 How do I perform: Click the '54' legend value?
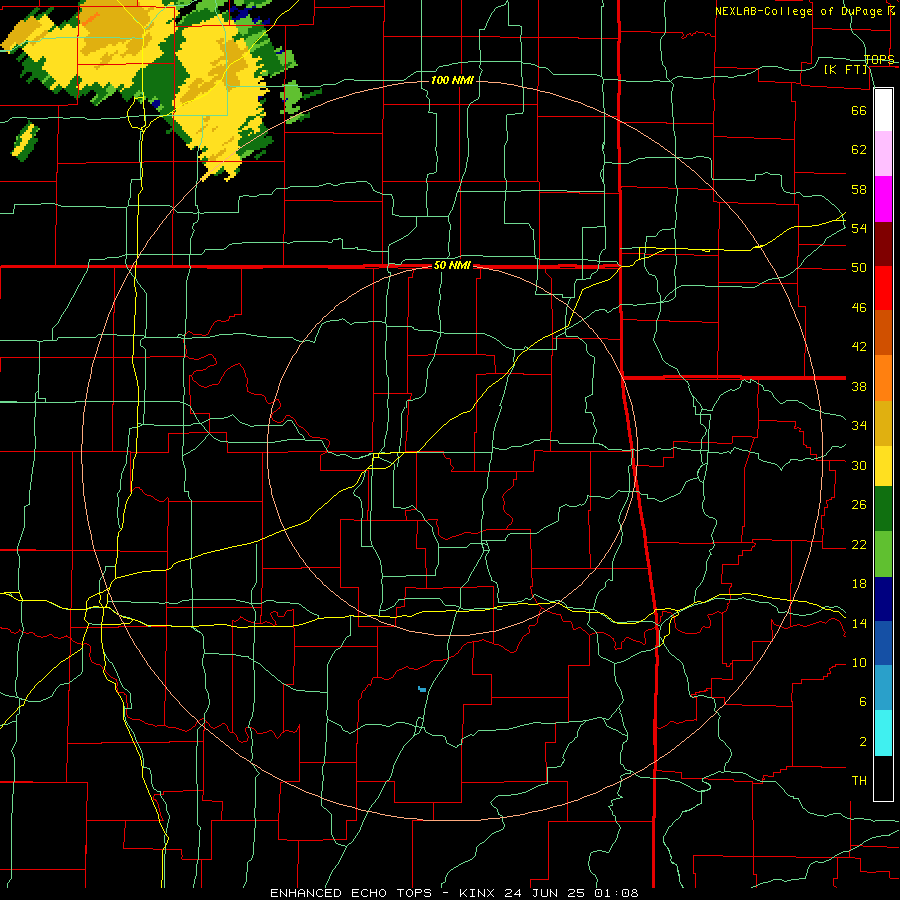(859, 228)
